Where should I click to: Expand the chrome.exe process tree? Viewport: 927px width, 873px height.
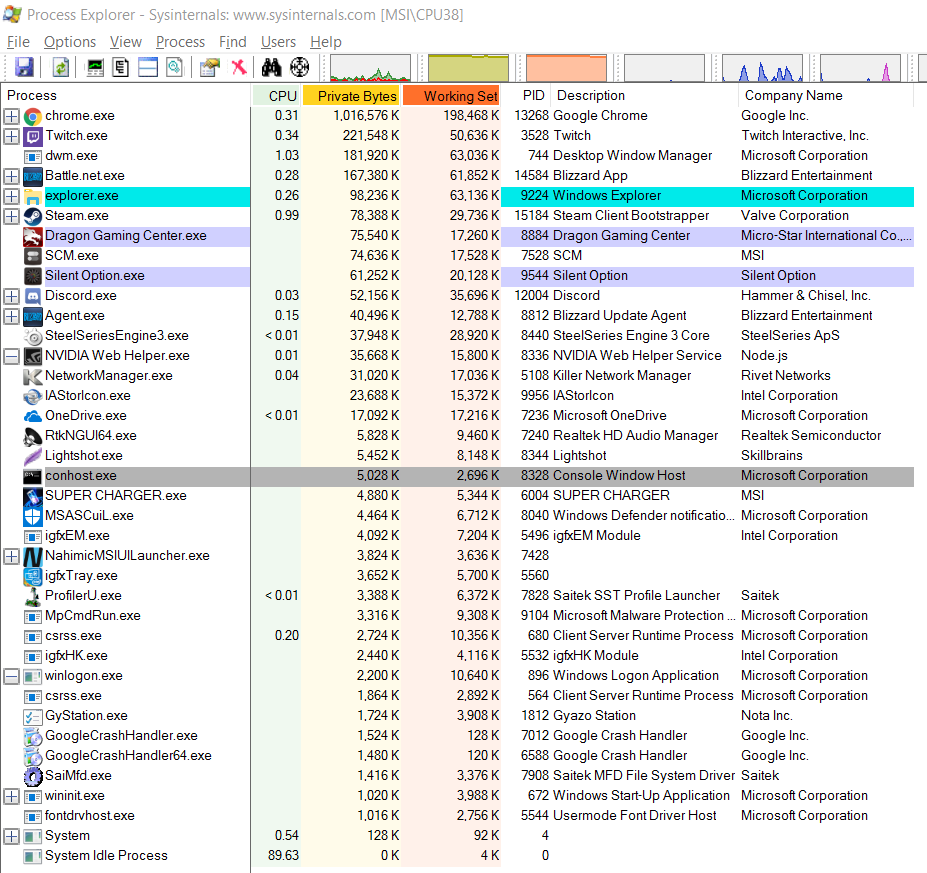pos(11,116)
